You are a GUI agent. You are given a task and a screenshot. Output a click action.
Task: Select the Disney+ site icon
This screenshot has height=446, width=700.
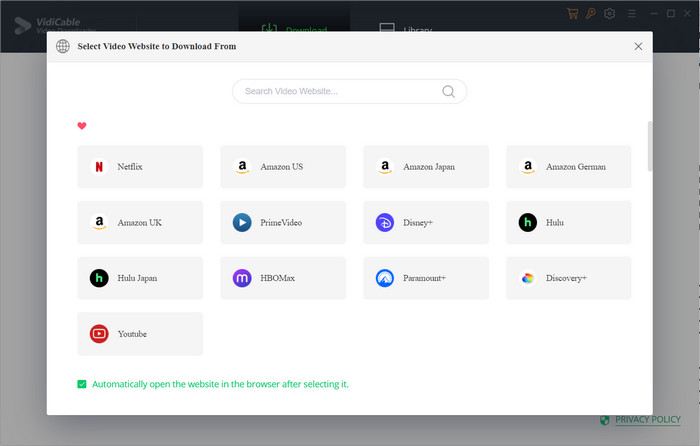(x=385, y=222)
